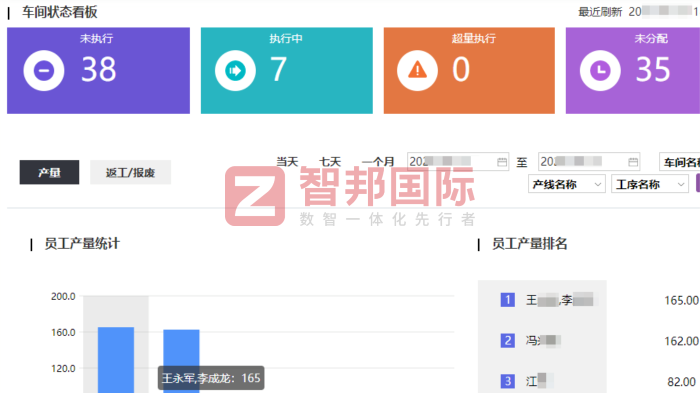Viewport: 700px width, 394px height.
Task: Click the 162.00 ranking value
Action: [681, 341]
